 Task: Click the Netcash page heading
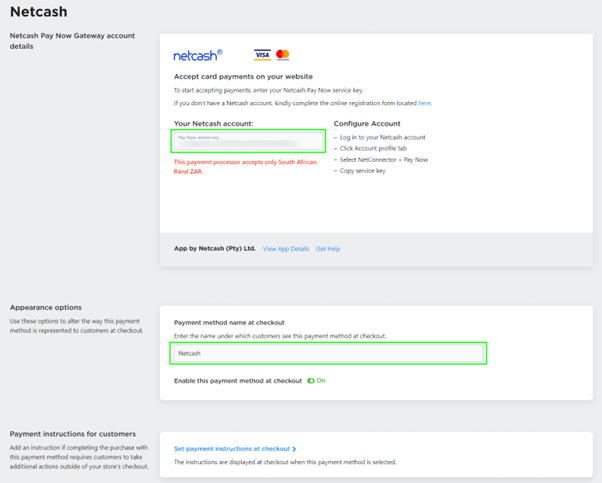40,13
